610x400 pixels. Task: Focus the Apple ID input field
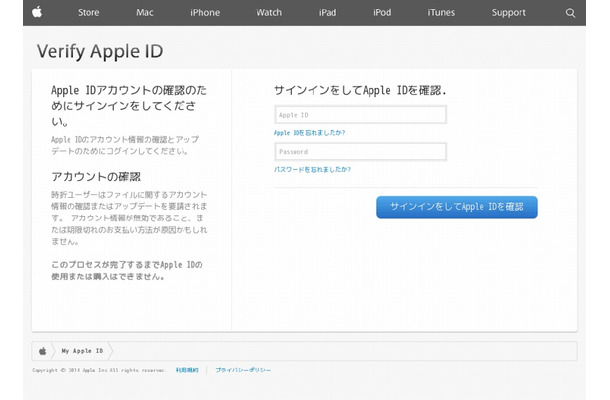pos(360,115)
